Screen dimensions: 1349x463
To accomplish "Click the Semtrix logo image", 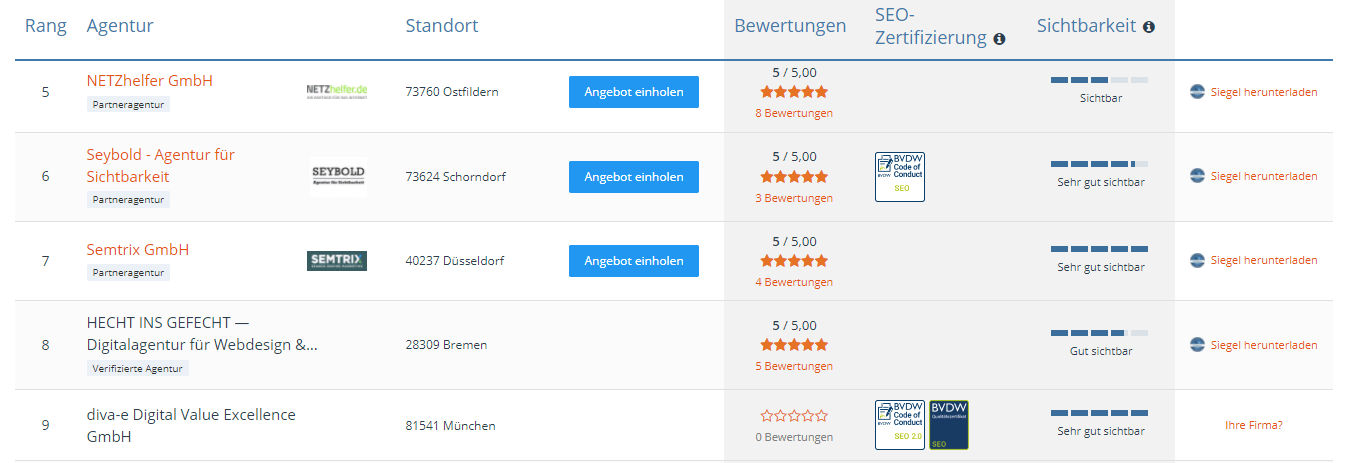I will click(337, 261).
